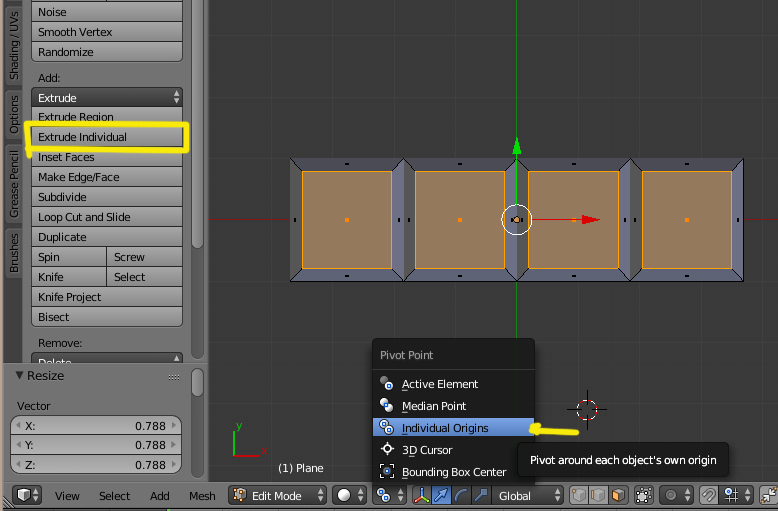The image size is (778, 511).
Task: Switch to edge select mode
Action: 599,495
